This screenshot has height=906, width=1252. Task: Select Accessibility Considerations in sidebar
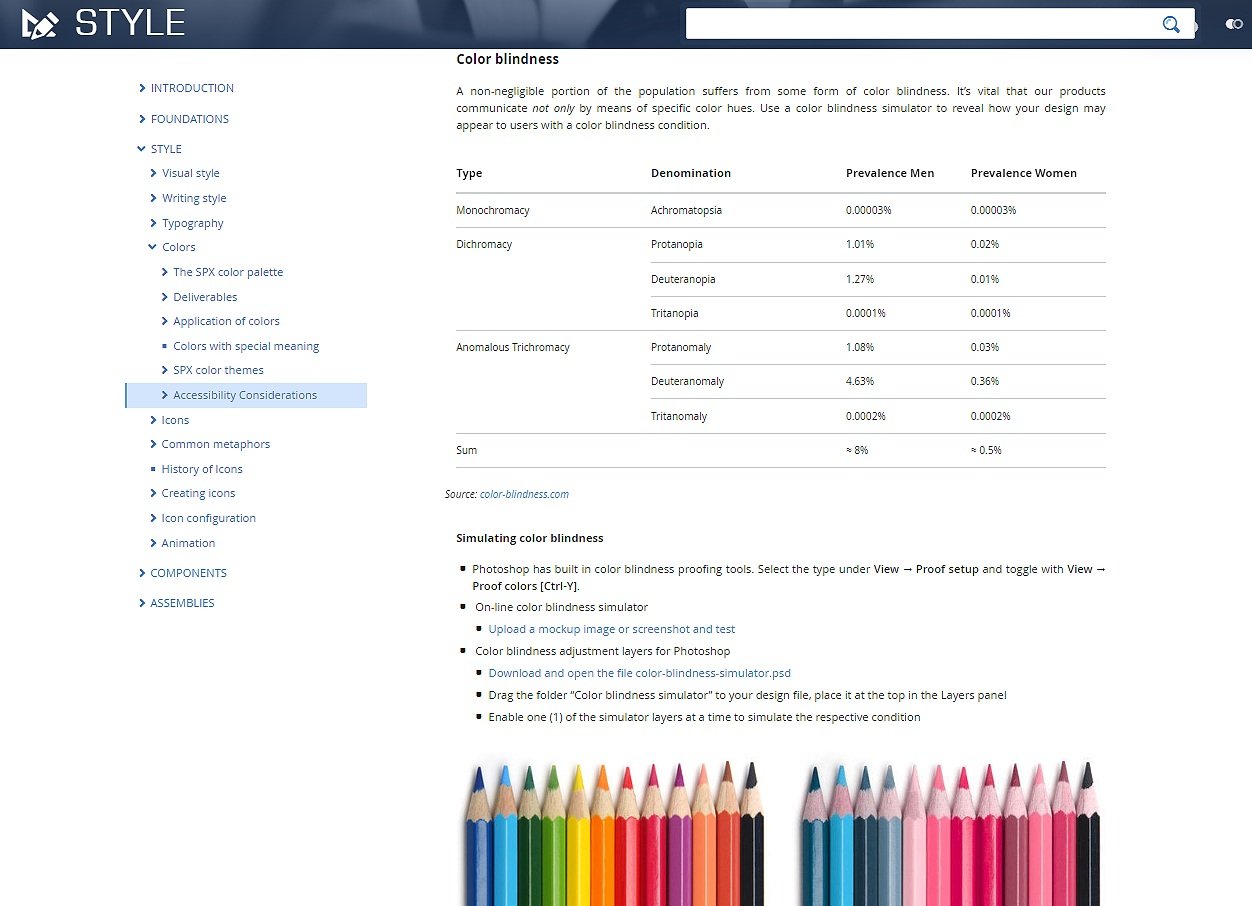[245, 395]
